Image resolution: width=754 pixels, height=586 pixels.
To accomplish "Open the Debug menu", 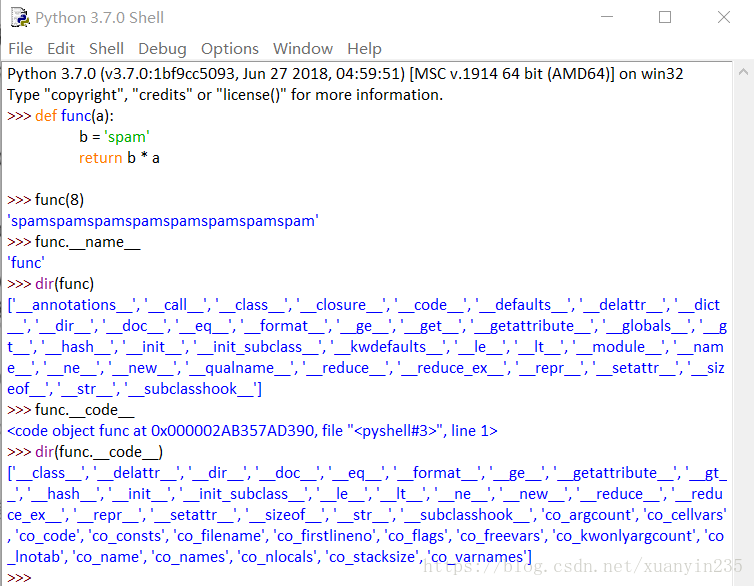I will tap(162, 49).
